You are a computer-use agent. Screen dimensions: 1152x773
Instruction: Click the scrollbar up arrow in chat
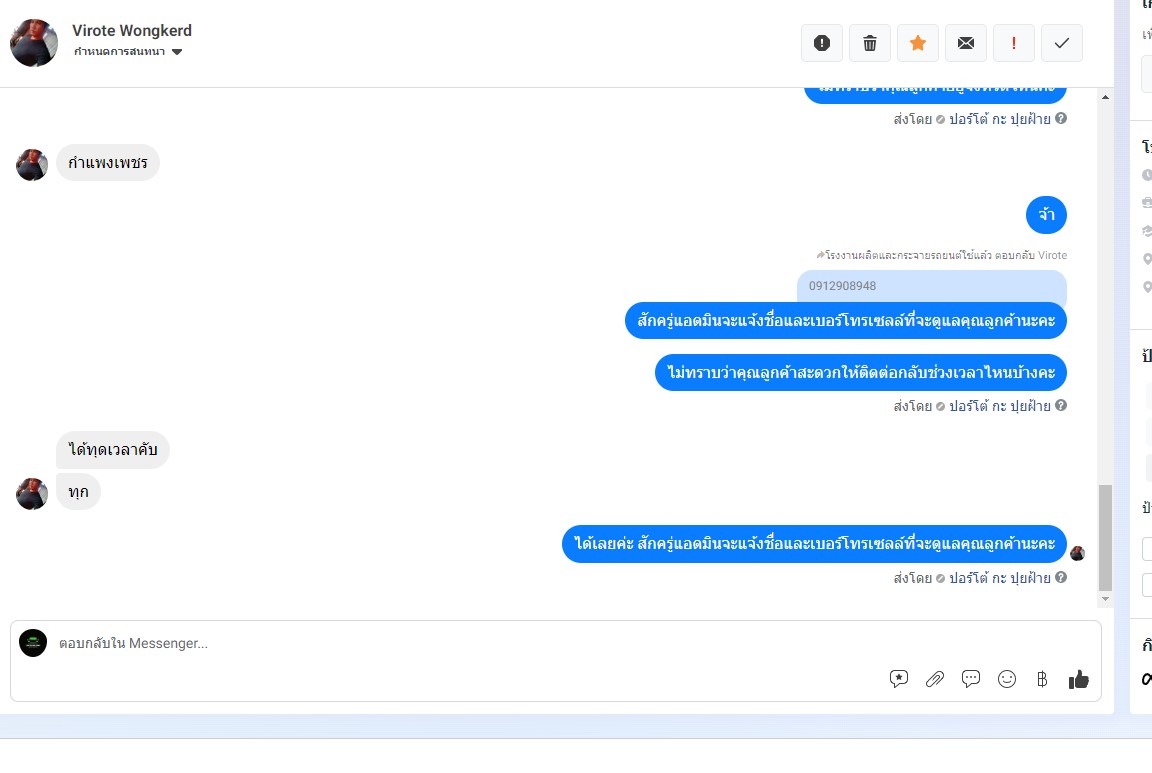[x=1105, y=97]
